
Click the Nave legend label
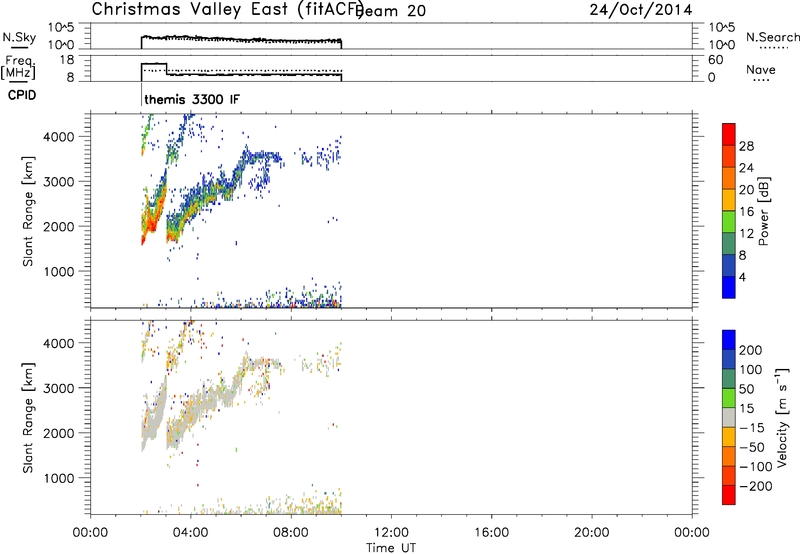tap(760, 69)
